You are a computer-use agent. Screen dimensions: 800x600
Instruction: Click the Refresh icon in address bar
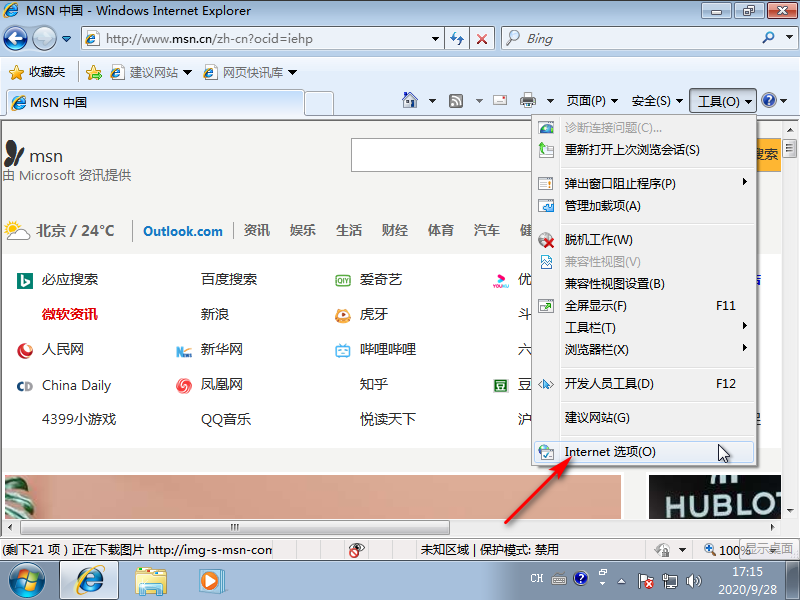[x=458, y=38]
